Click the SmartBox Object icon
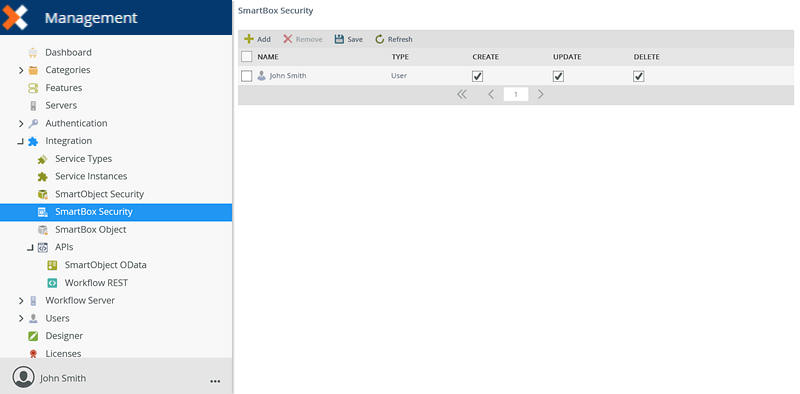The height and width of the screenshot is (394, 800). 43,230
